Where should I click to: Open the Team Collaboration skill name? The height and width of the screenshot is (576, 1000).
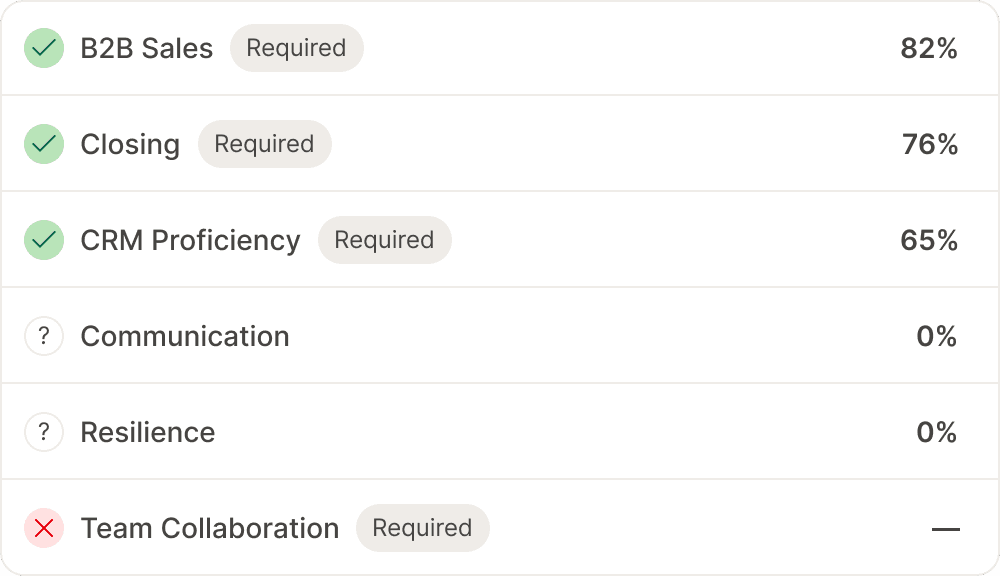pos(210,528)
